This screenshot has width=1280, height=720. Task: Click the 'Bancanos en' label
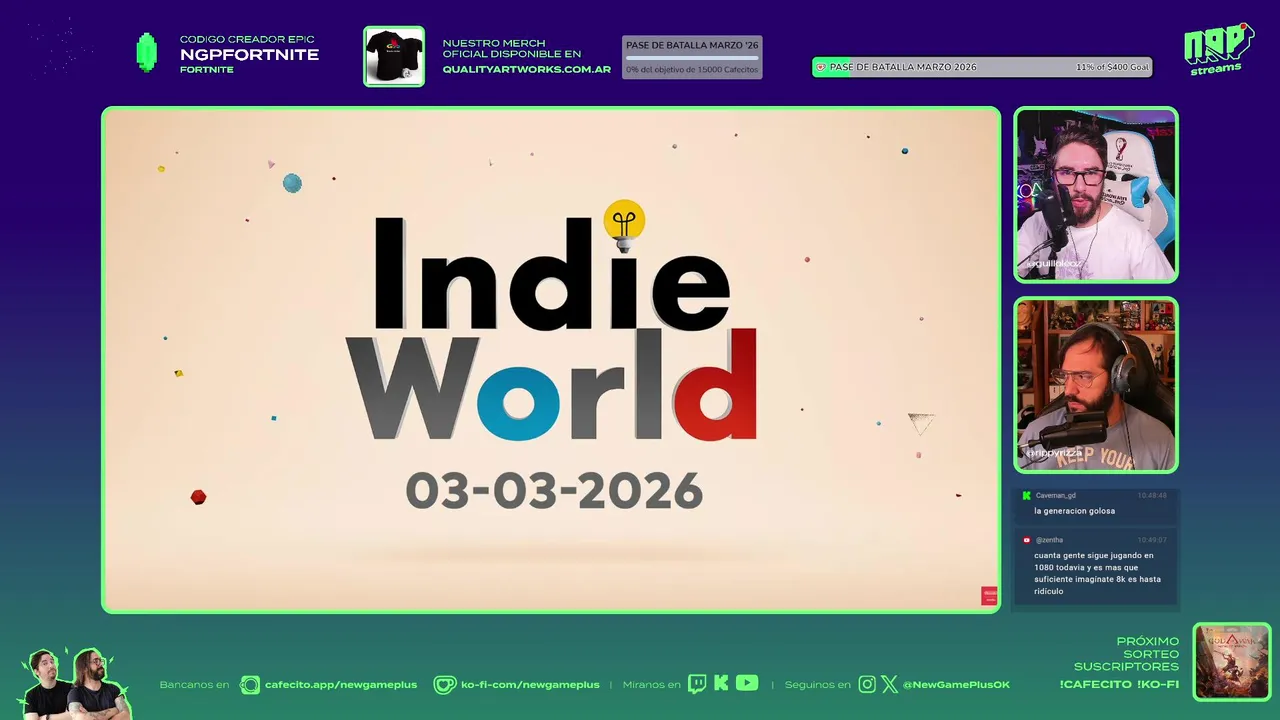[194, 685]
